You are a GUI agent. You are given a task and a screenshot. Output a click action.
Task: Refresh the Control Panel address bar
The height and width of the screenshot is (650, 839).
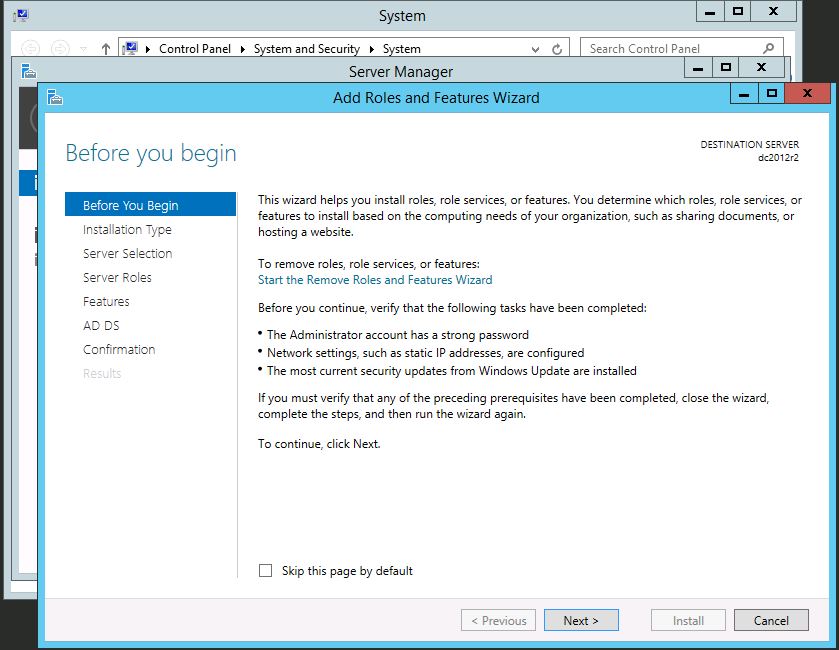(557, 49)
